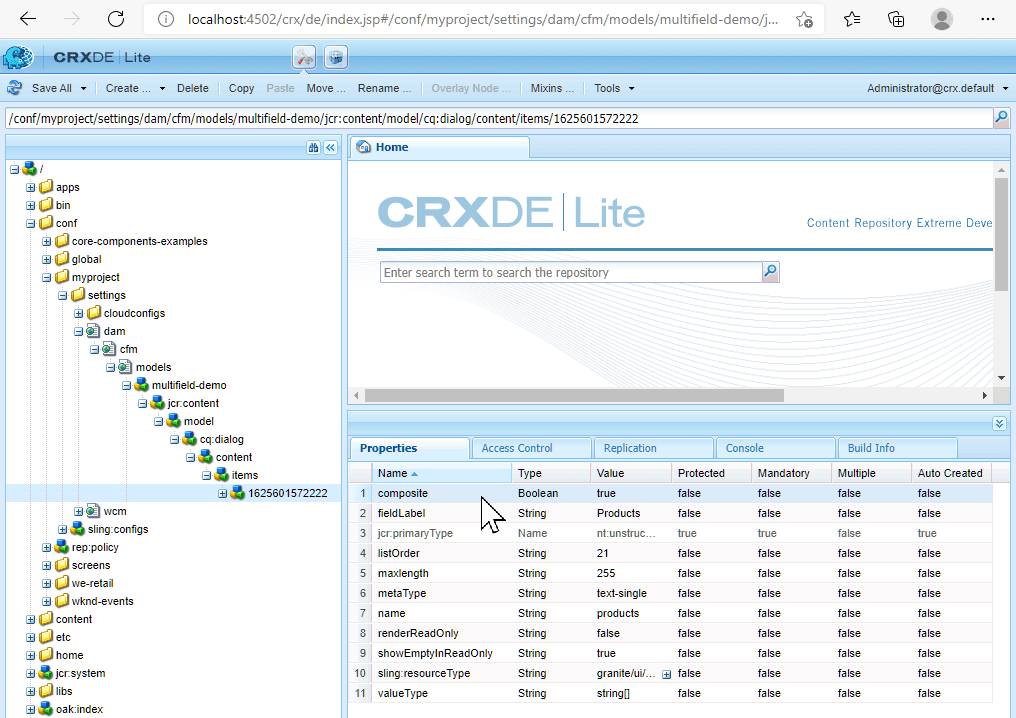Sort by the Value column header
Image resolution: width=1016 pixels, height=718 pixels.
(631, 473)
